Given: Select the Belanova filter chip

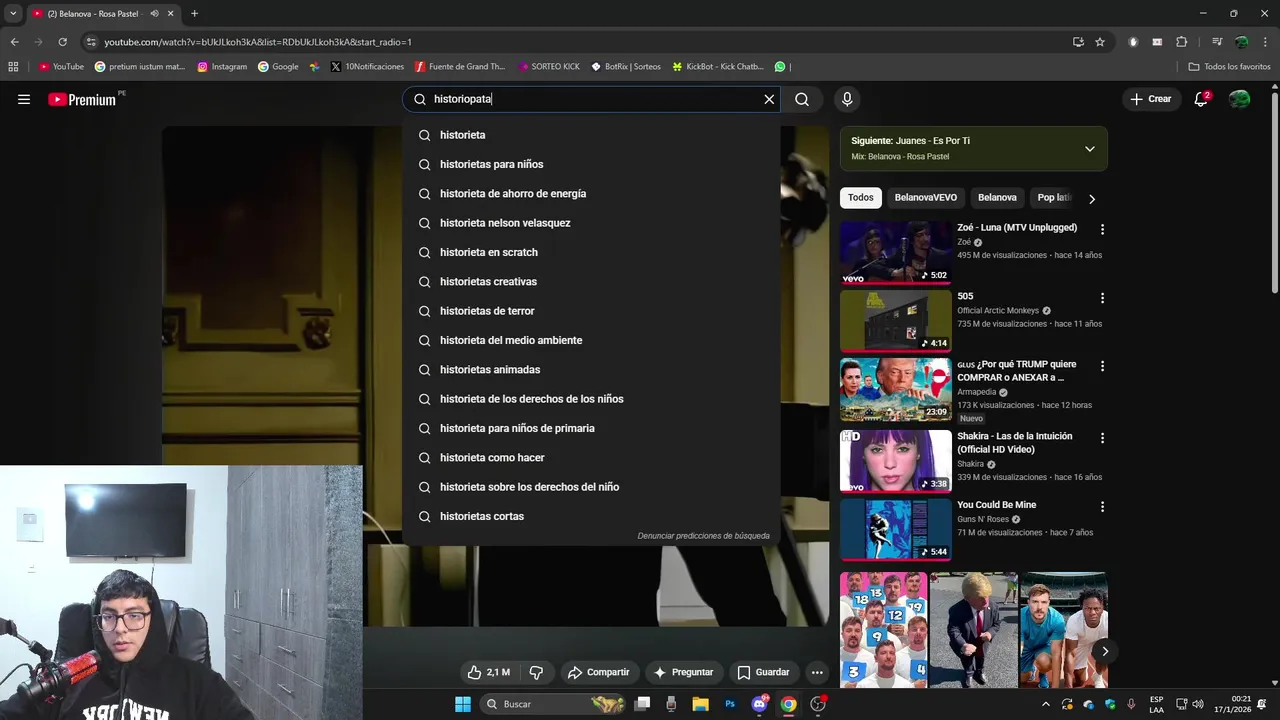Looking at the screenshot, I should 997,198.
